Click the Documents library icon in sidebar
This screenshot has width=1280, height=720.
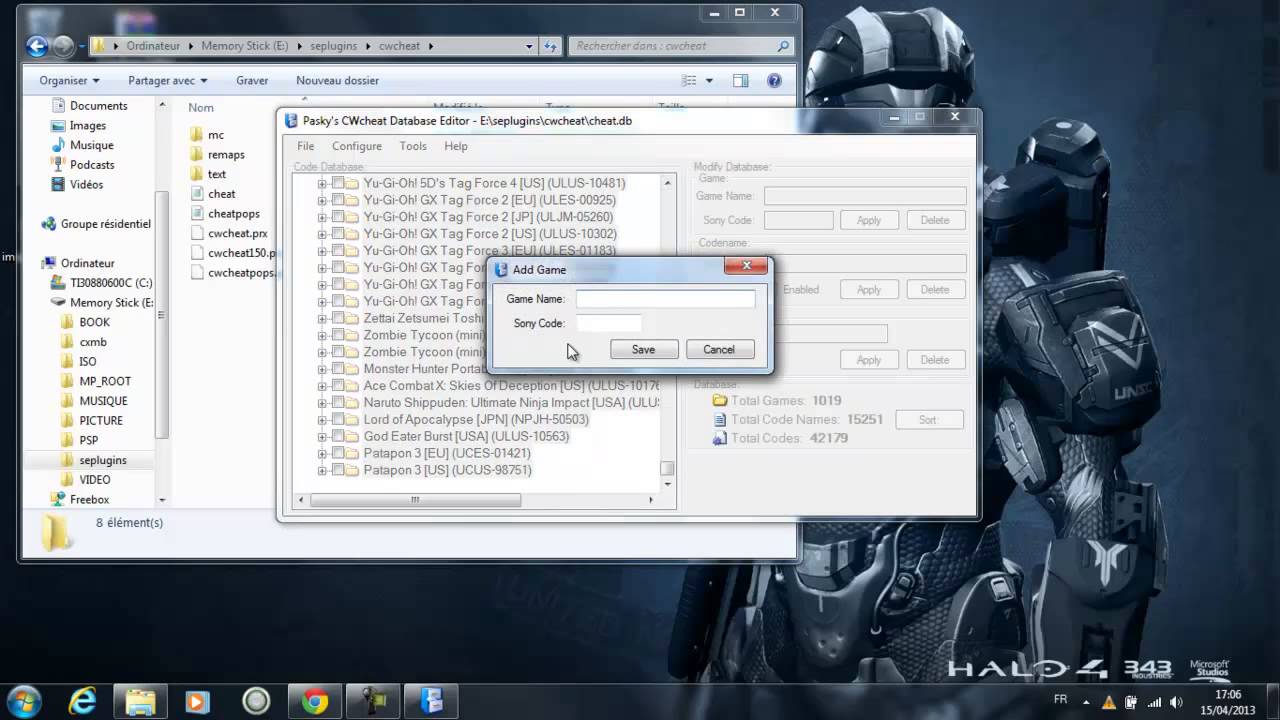[57, 106]
